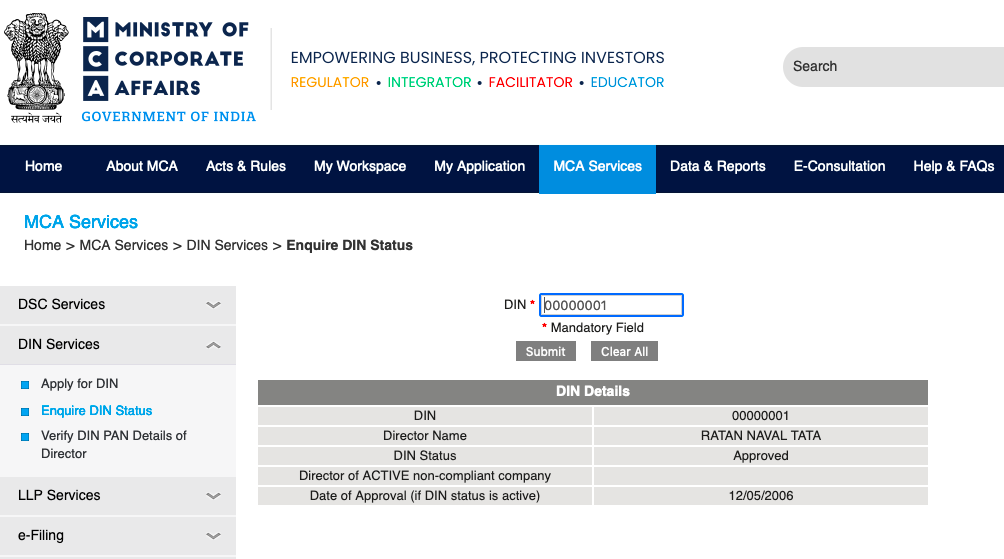Click the DIN number input field
This screenshot has height=559, width=1004.
click(x=611, y=305)
